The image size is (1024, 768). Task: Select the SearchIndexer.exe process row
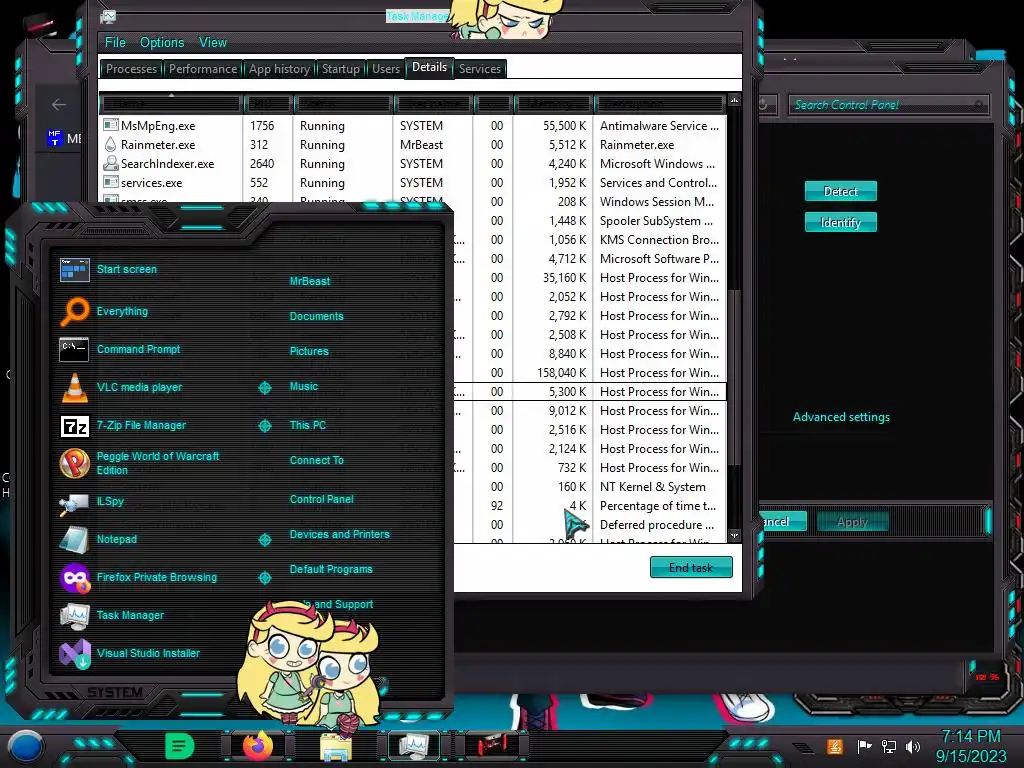click(413, 163)
